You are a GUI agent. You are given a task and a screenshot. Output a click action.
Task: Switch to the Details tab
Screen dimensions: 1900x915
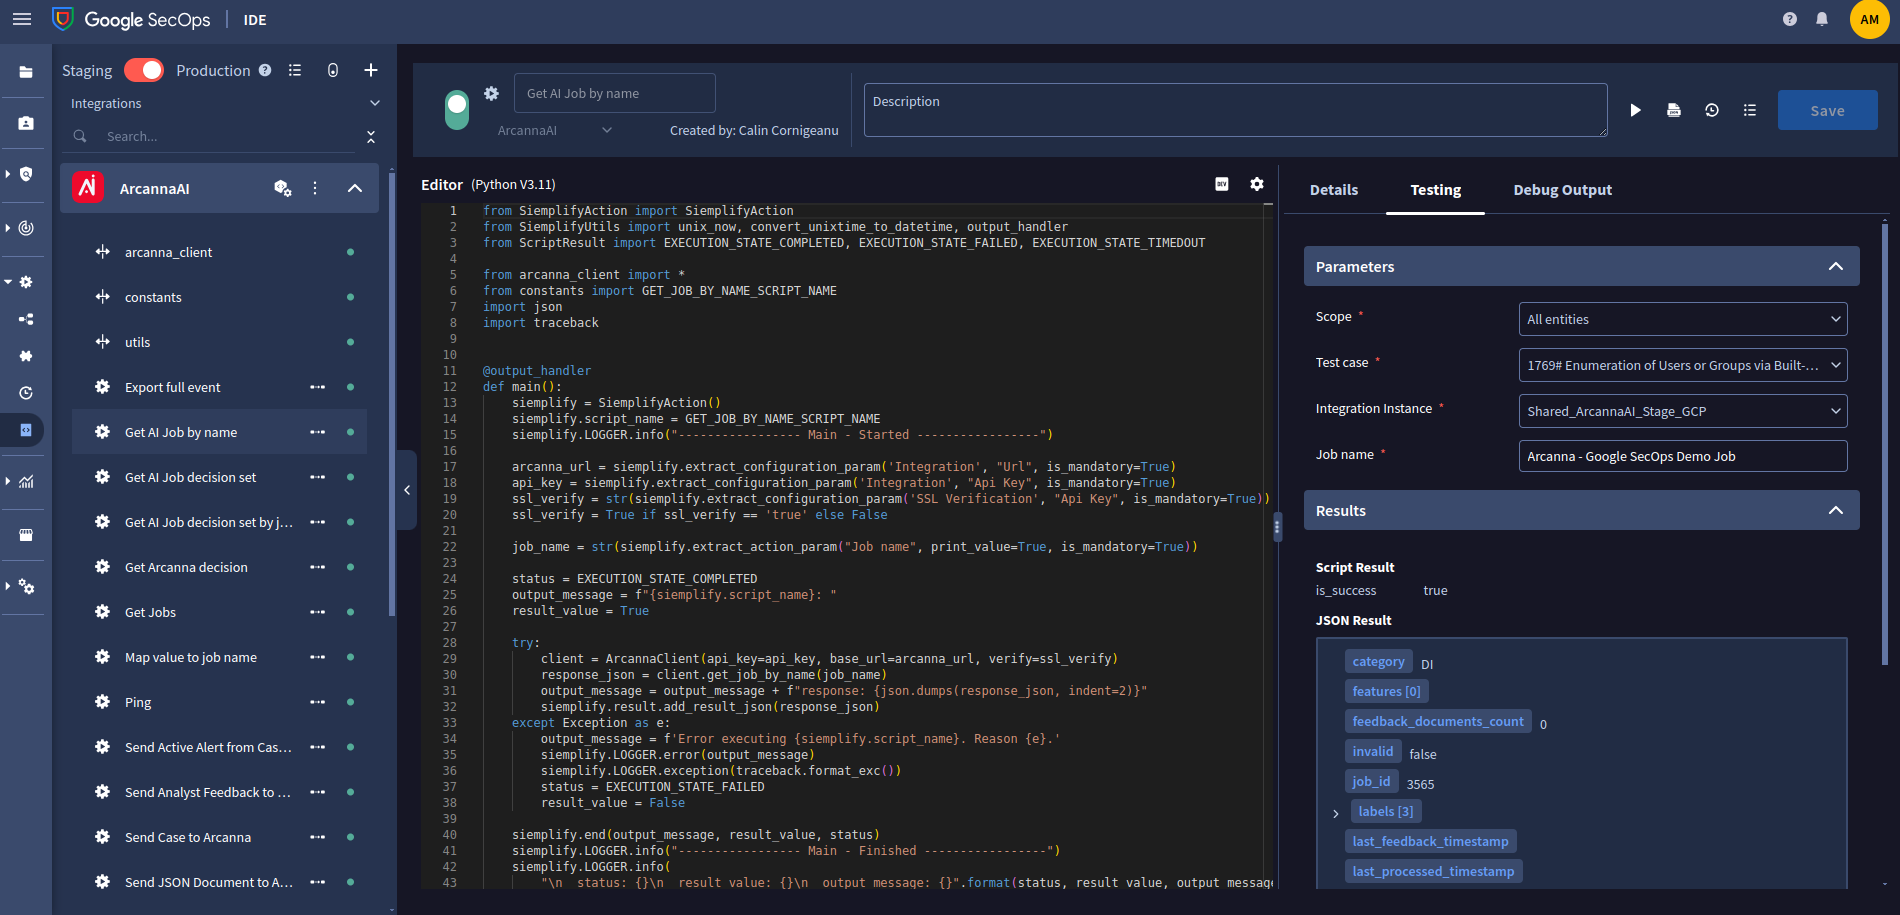click(1334, 190)
